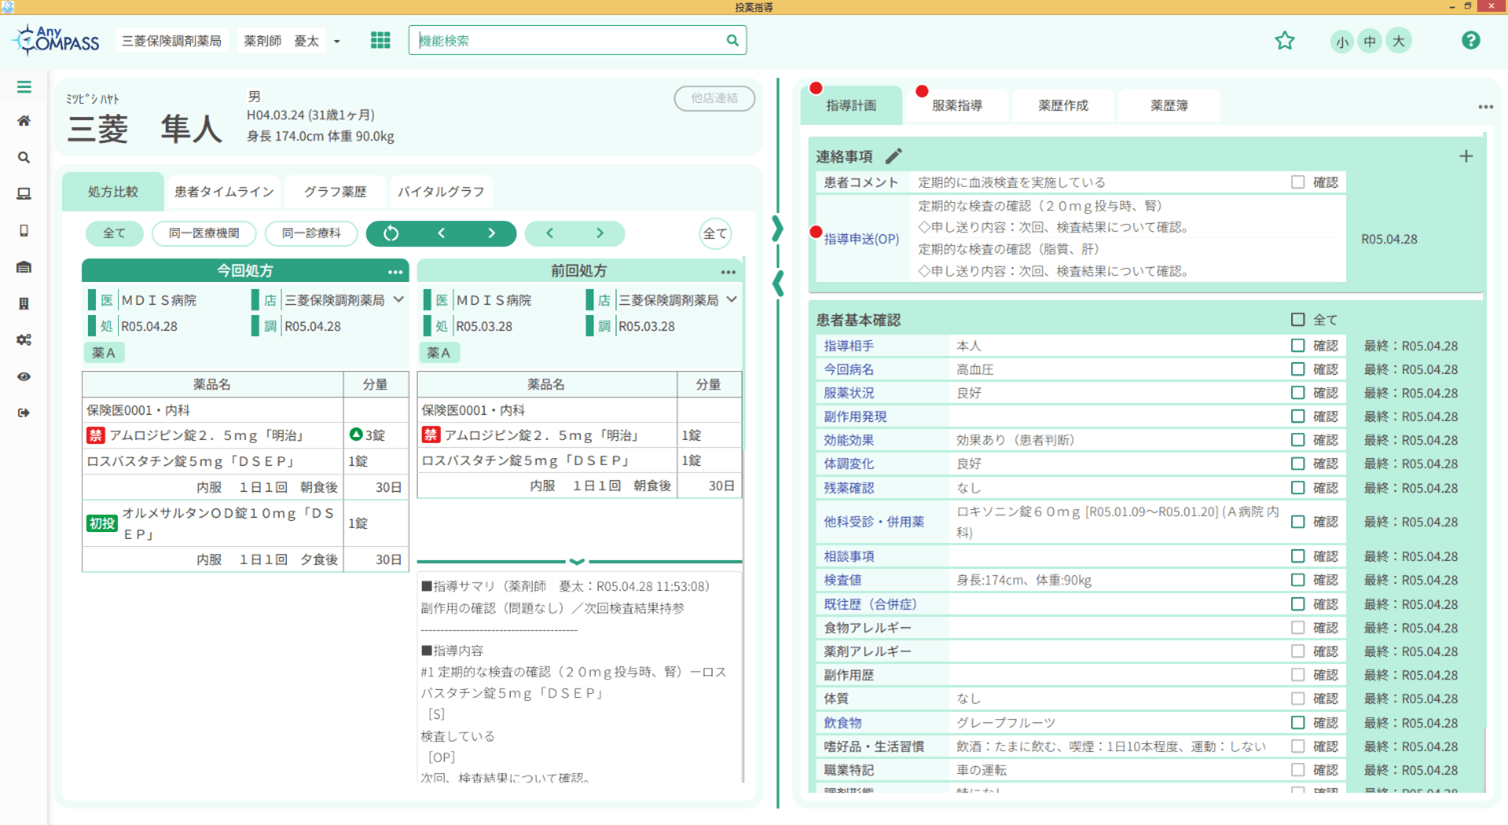The image size is (1508, 825).
Task: Open the settings gears icon in the sidebar
Action: [x=23, y=340]
